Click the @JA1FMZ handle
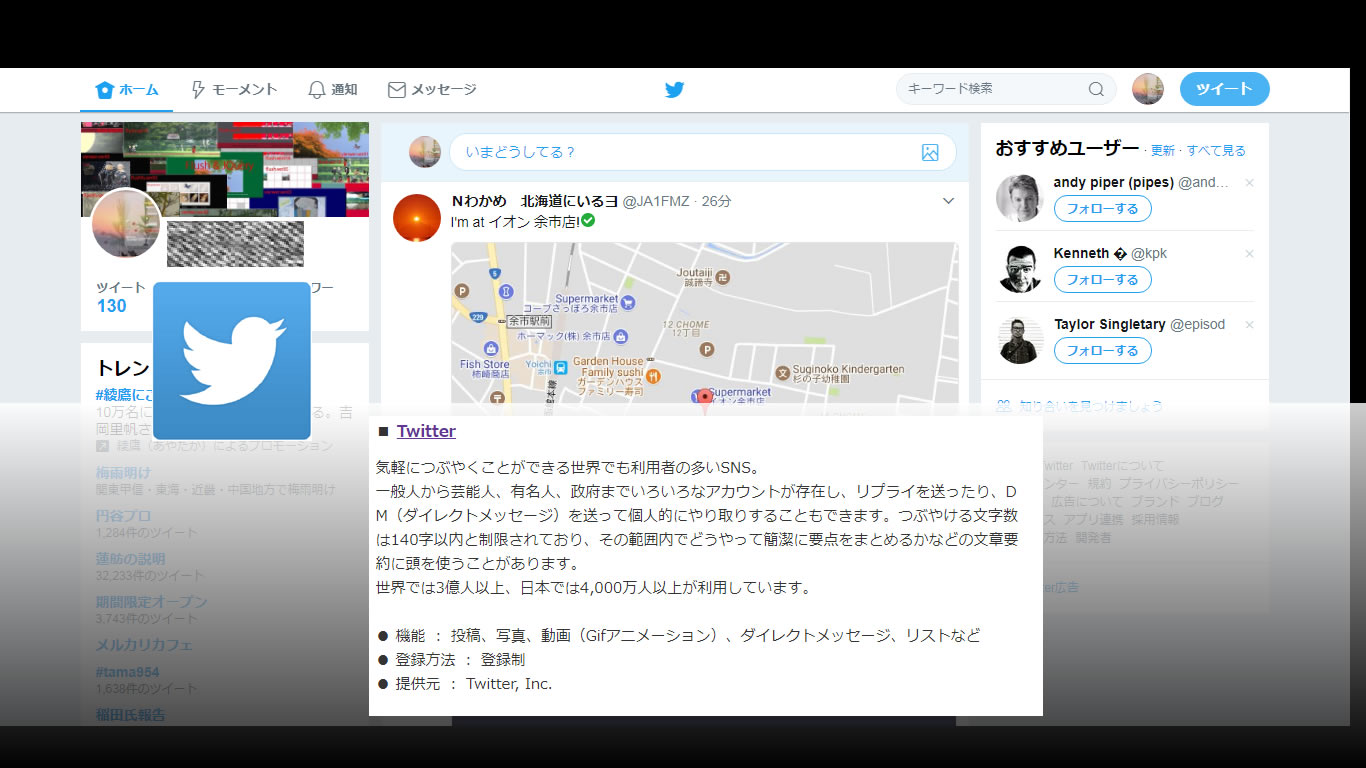 pyautogui.click(x=656, y=201)
